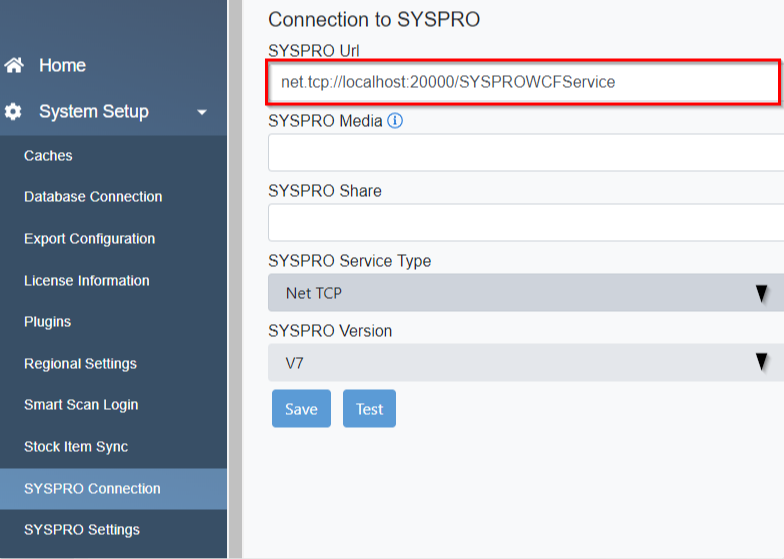Click the System Setup gear icon
Viewport: 784px width, 559px height.
[13, 112]
